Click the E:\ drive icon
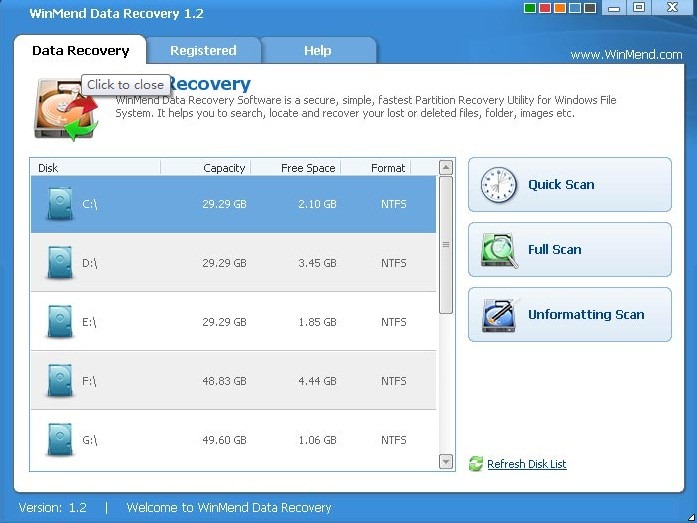The image size is (697, 523). 60,322
